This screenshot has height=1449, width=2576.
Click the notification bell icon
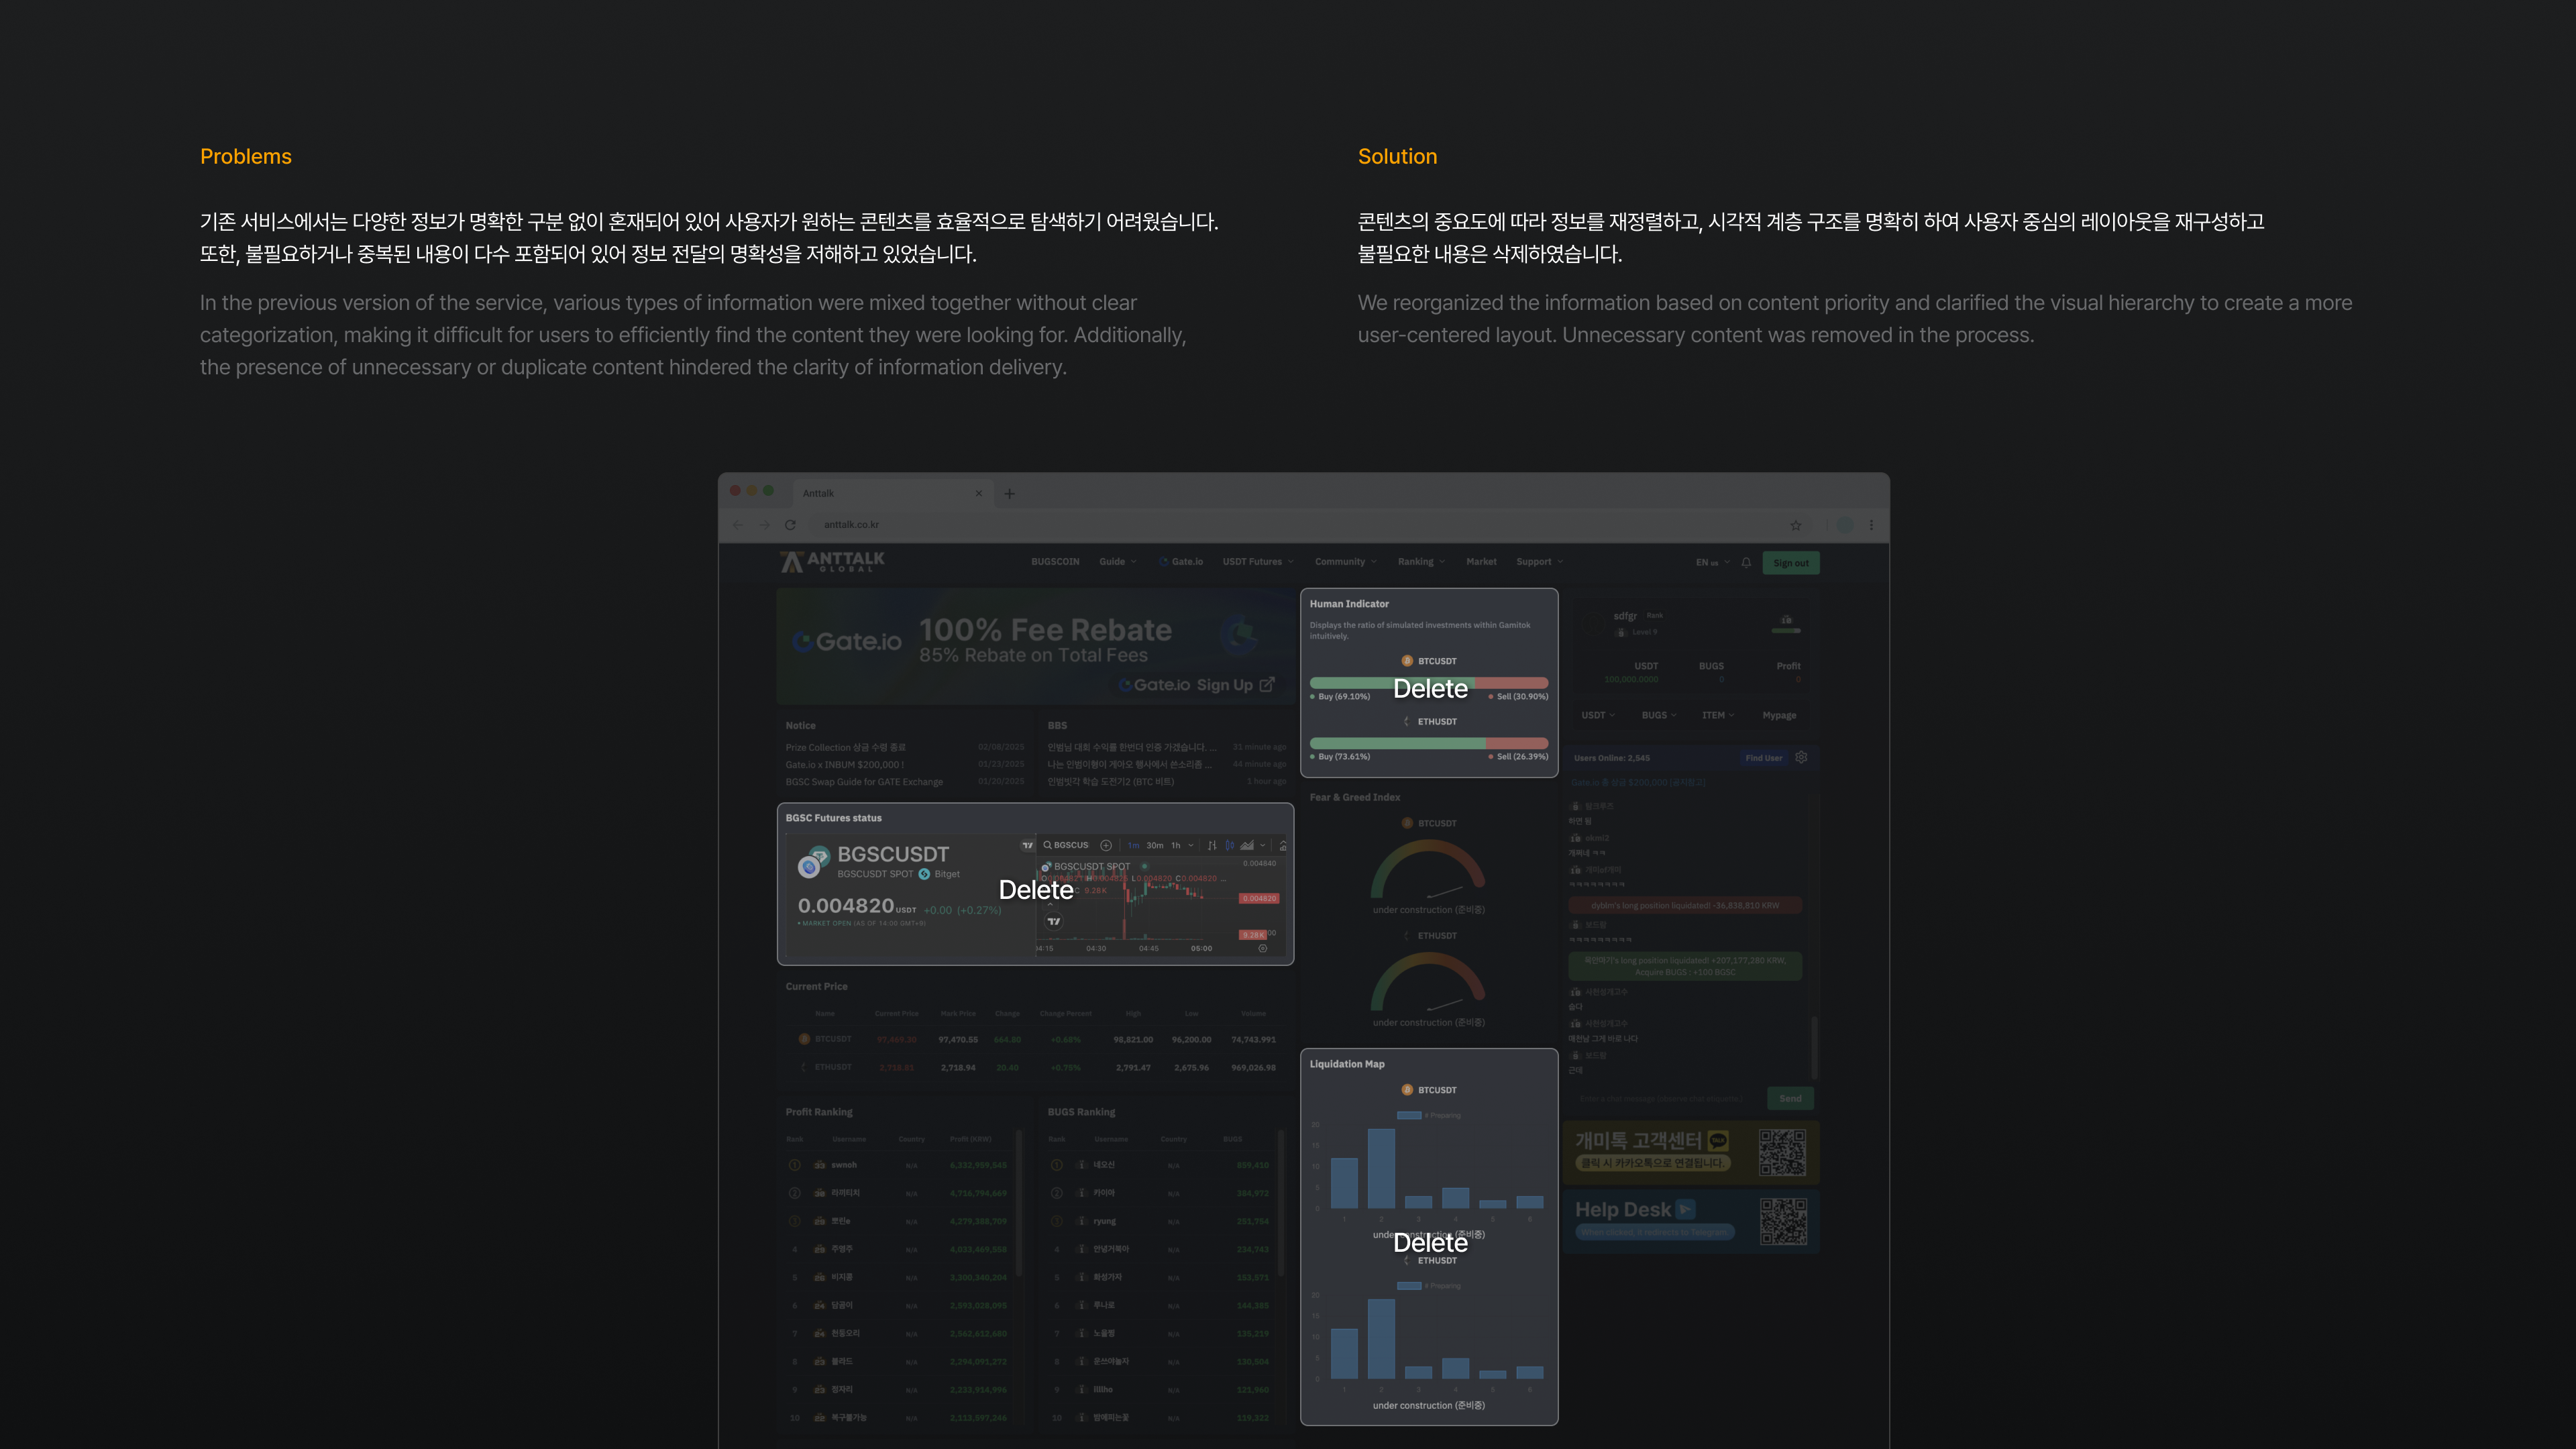click(x=1746, y=562)
